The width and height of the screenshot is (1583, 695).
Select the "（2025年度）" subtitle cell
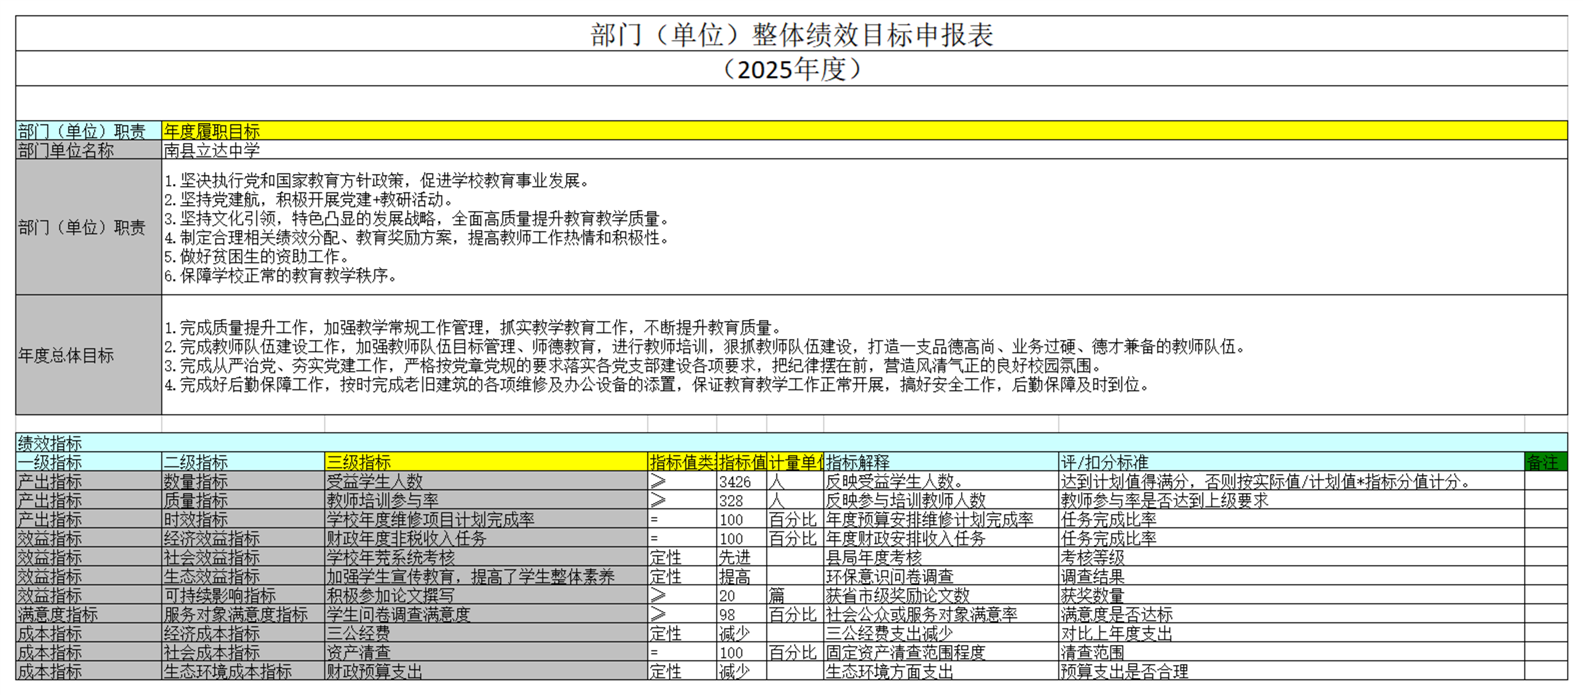(x=791, y=69)
